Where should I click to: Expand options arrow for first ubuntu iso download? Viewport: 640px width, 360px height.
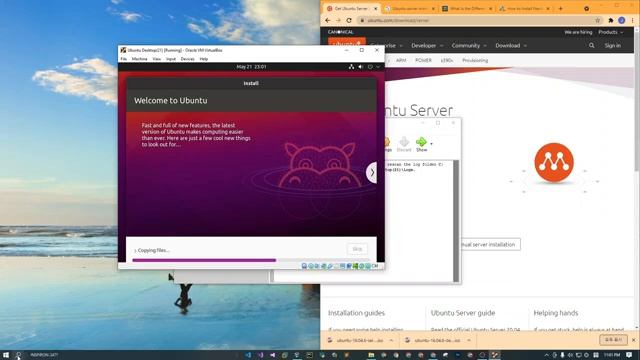pyautogui.click(x=391, y=340)
